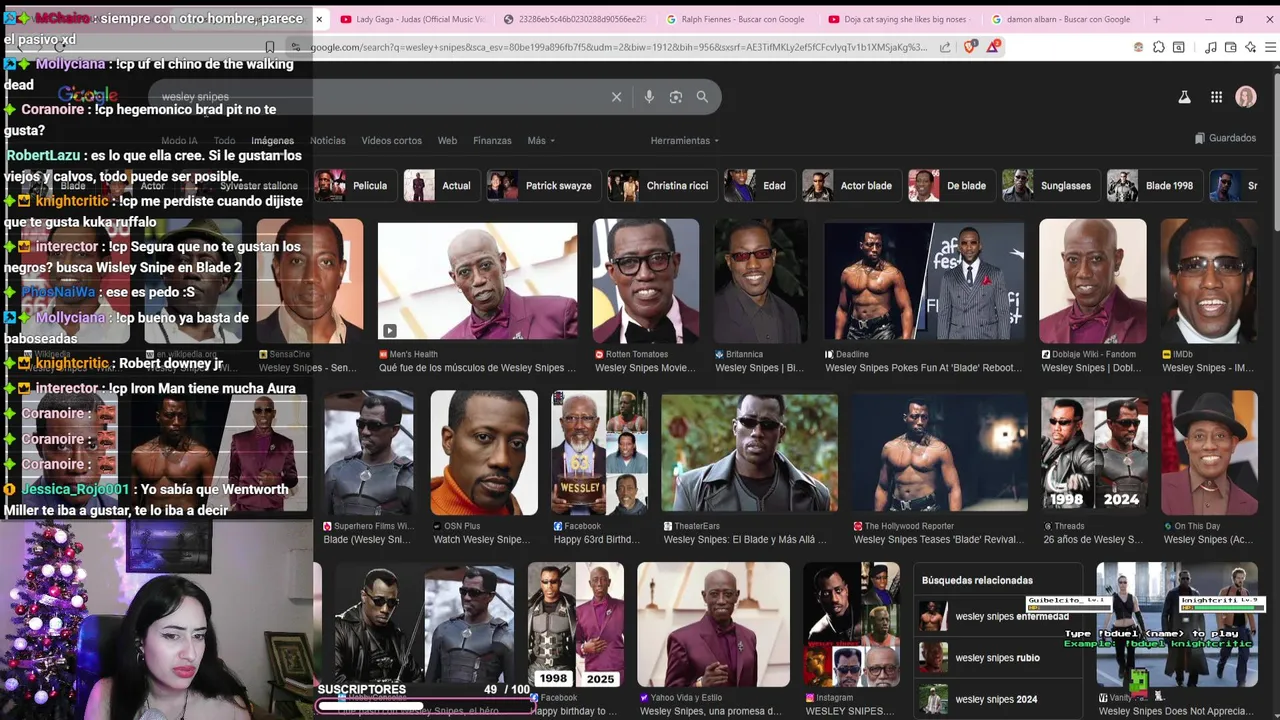Start voice search with the microphone icon
1280x720 pixels.
649,97
